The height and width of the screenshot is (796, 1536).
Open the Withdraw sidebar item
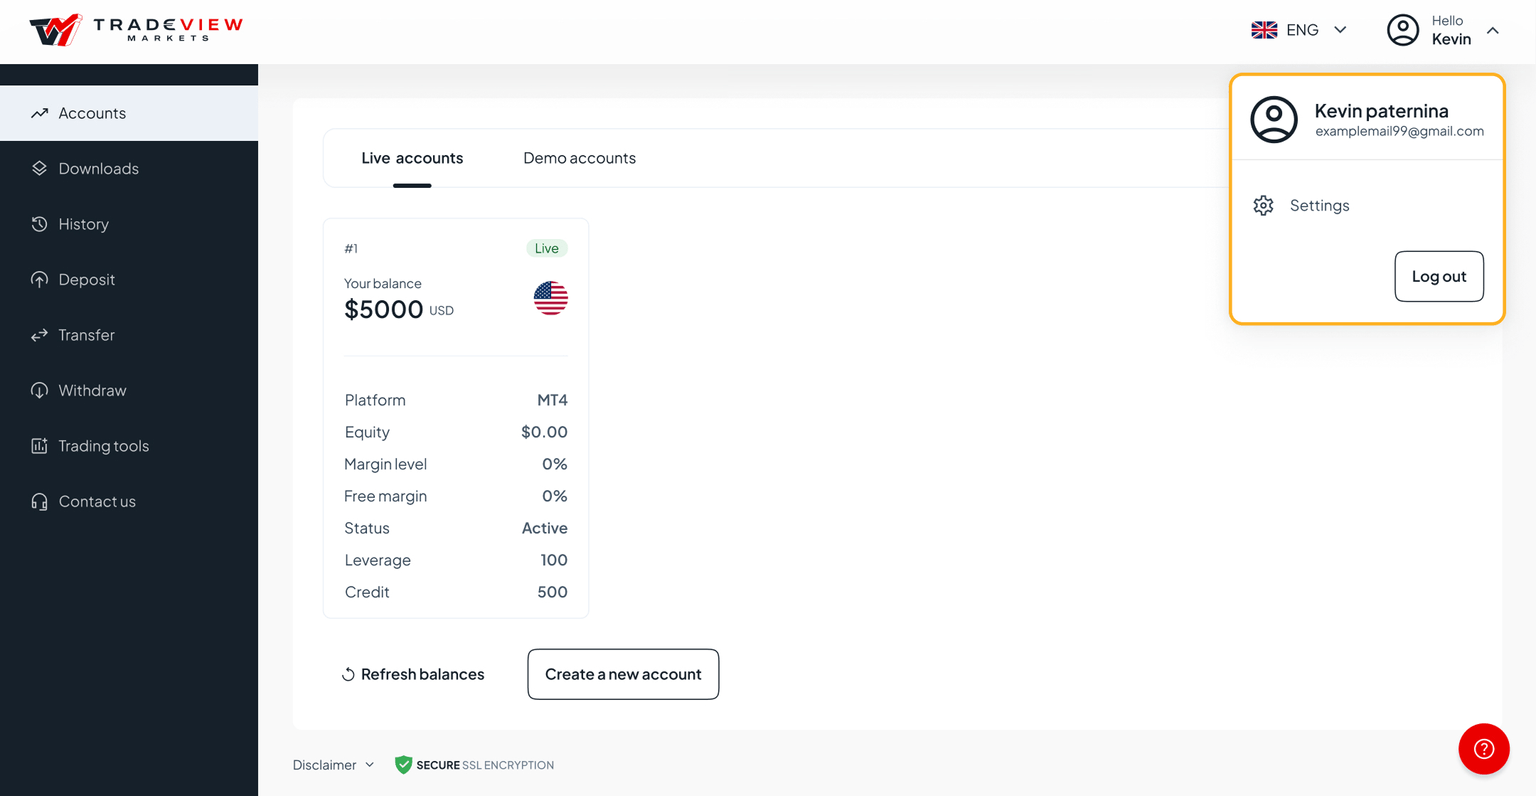[92, 391]
